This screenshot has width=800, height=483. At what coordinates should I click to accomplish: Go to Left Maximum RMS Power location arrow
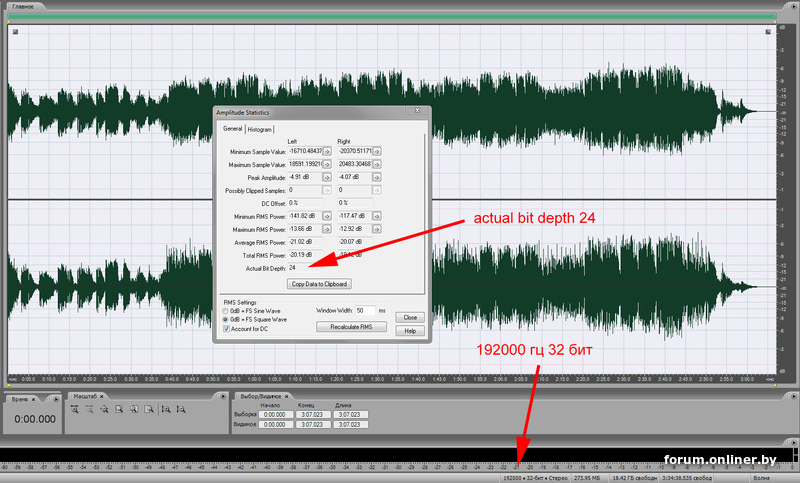click(327, 229)
